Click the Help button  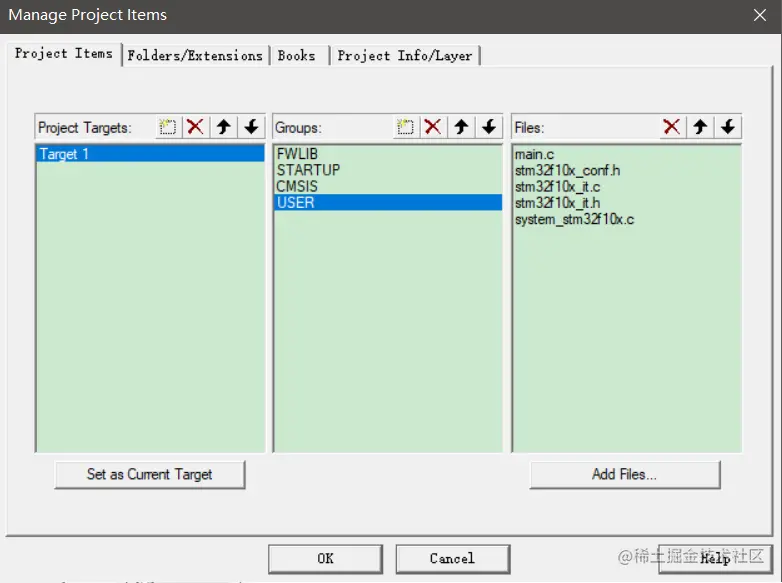(x=715, y=559)
